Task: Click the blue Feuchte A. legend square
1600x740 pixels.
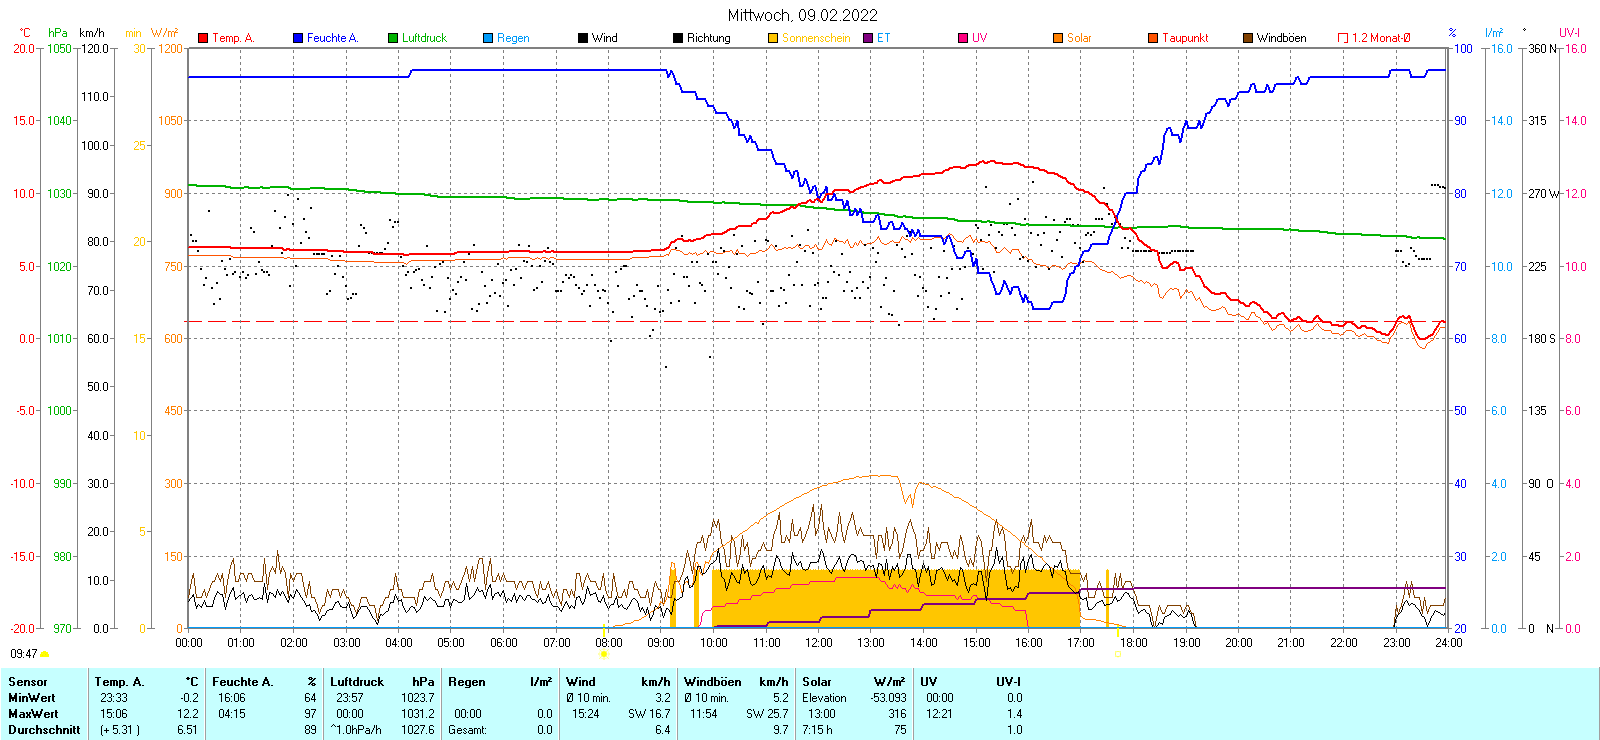Action: tap(298, 38)
